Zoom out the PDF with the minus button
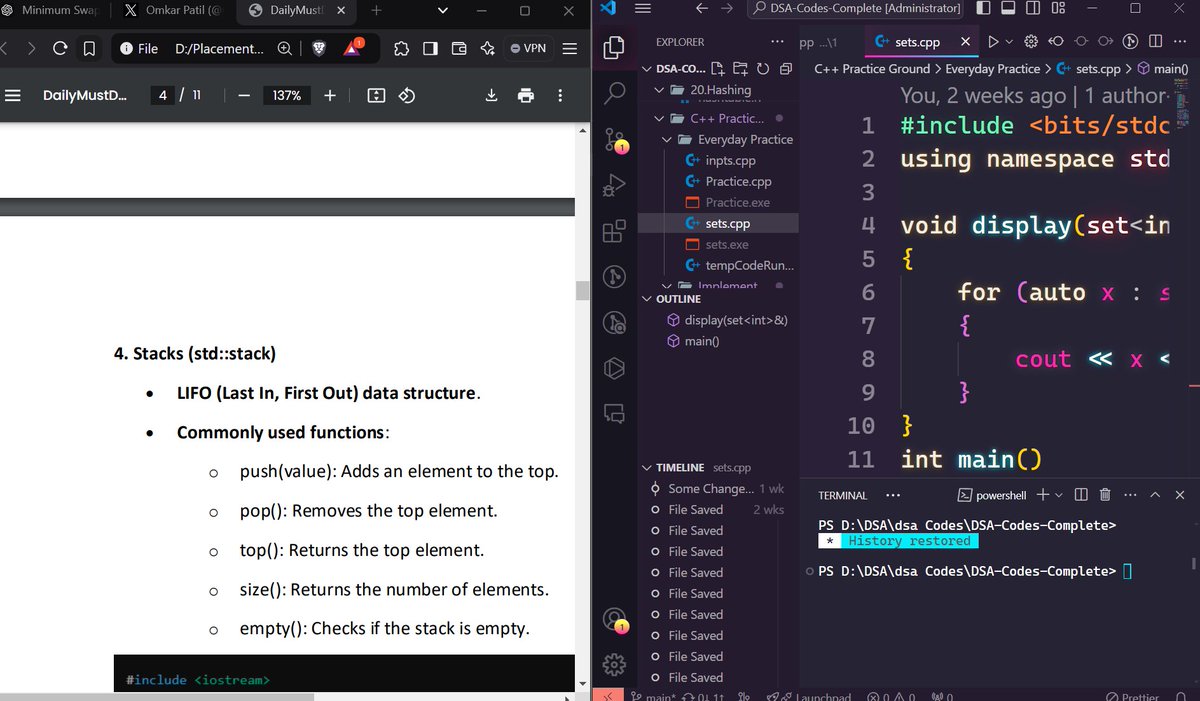Viewport: 1200px width, 701px height. tap(243, 95)
